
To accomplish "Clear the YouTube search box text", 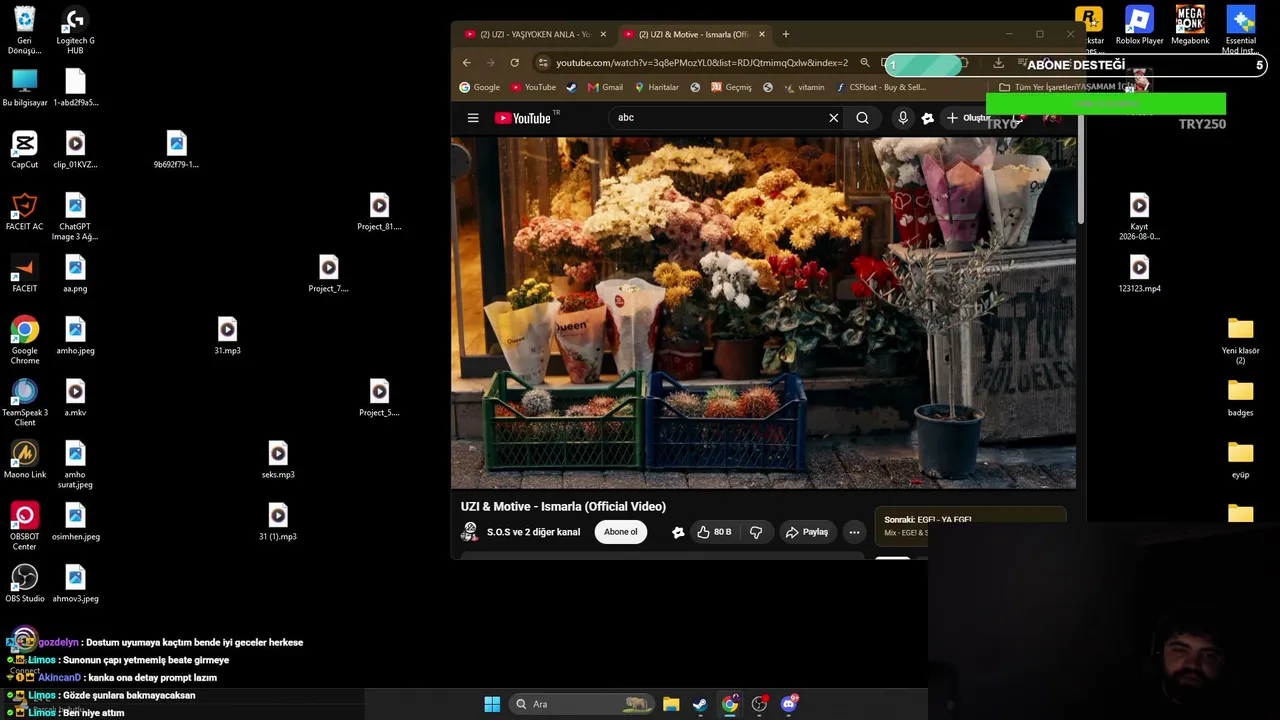I will coord(833,118).
